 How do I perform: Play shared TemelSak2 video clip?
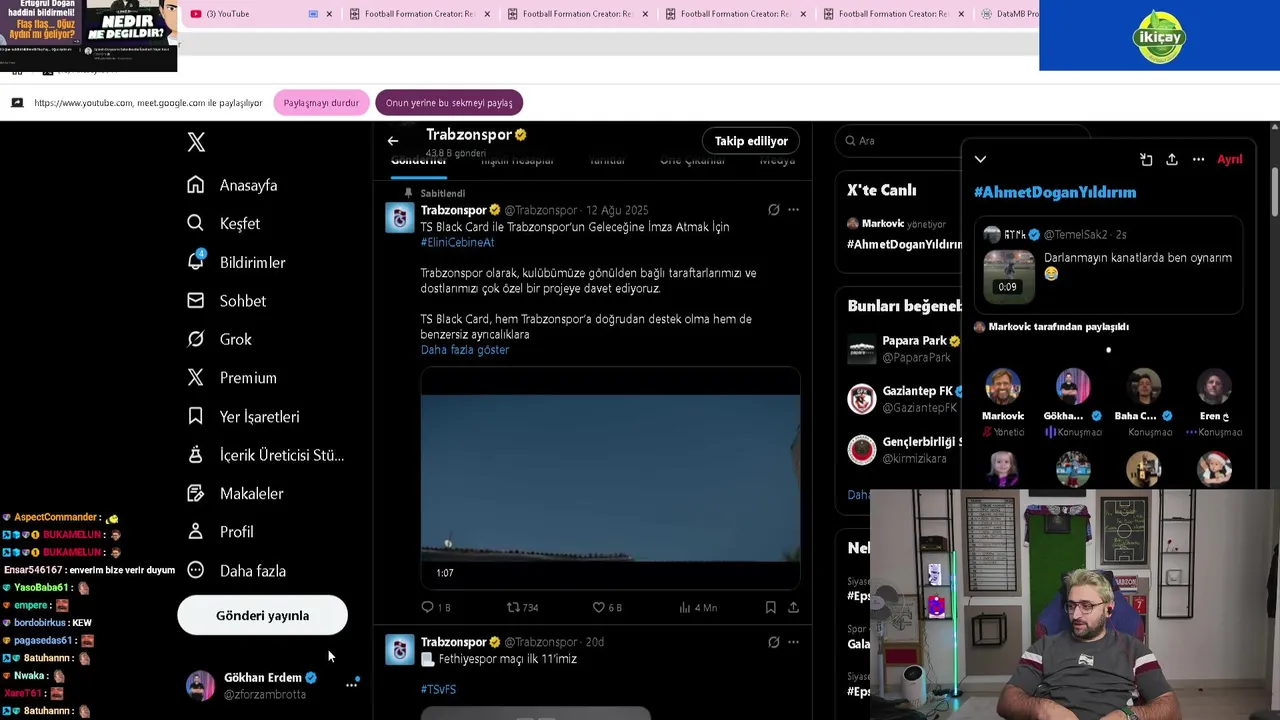1008,275
